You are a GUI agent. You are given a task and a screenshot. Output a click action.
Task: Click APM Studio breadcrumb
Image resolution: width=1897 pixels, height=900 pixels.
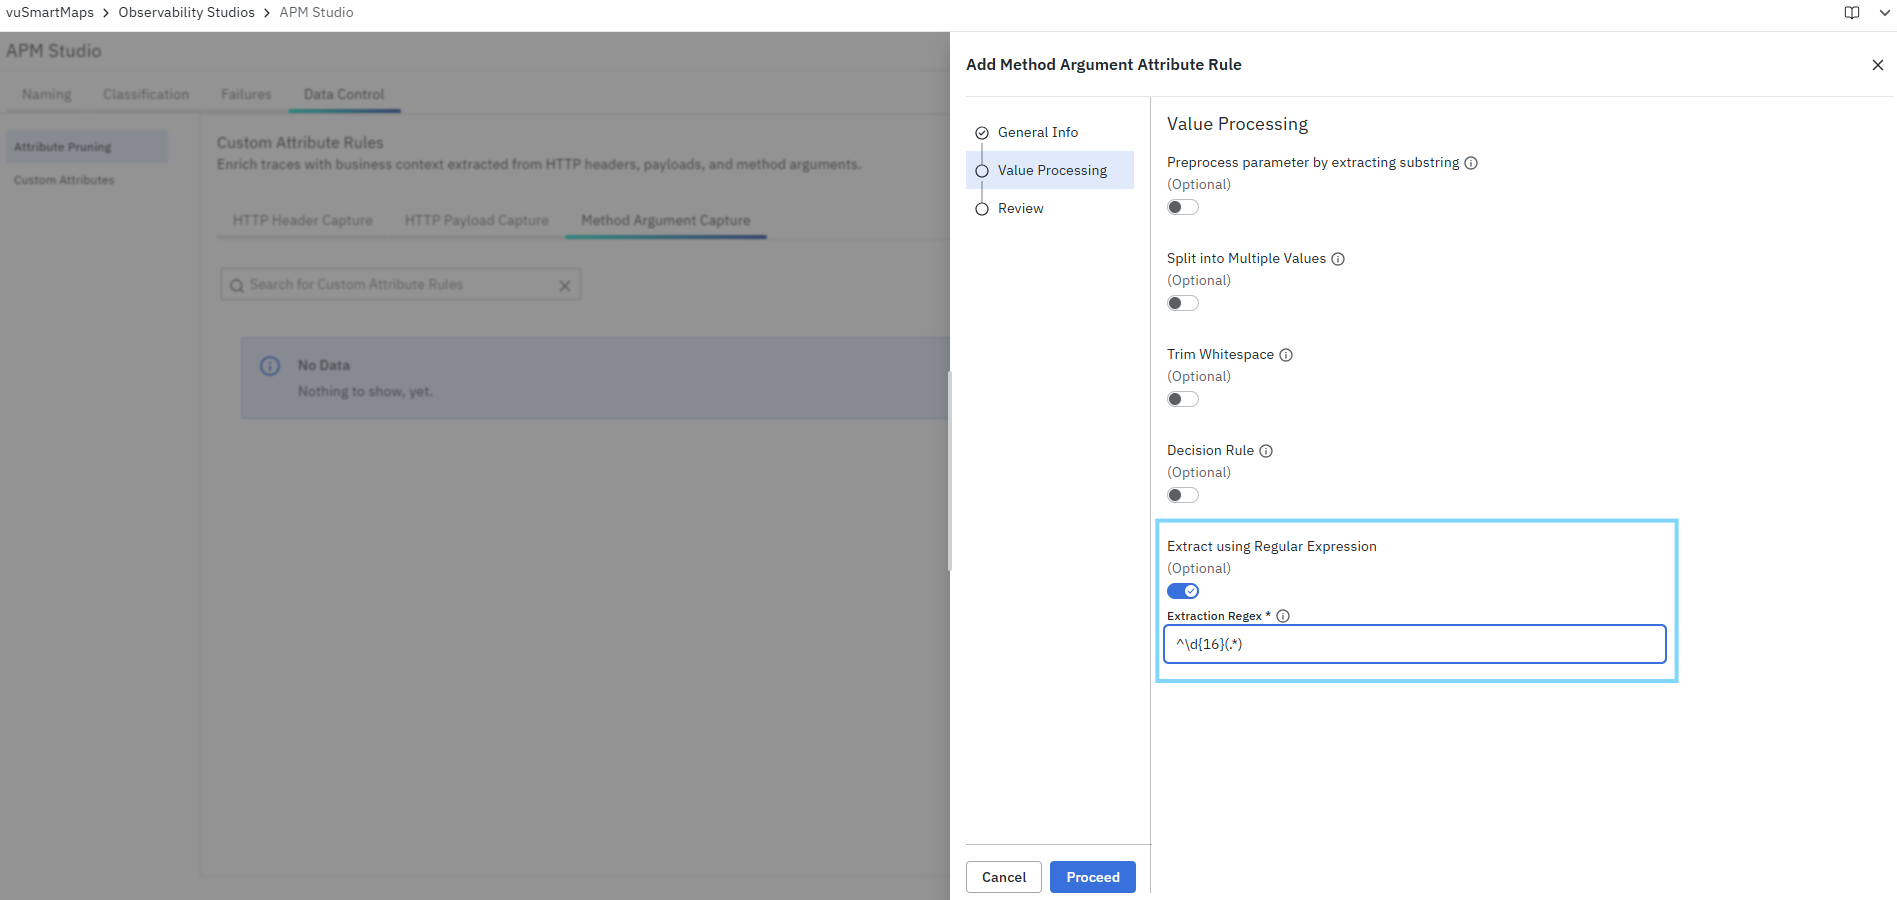pyautogui.click(x=316, y=13)
